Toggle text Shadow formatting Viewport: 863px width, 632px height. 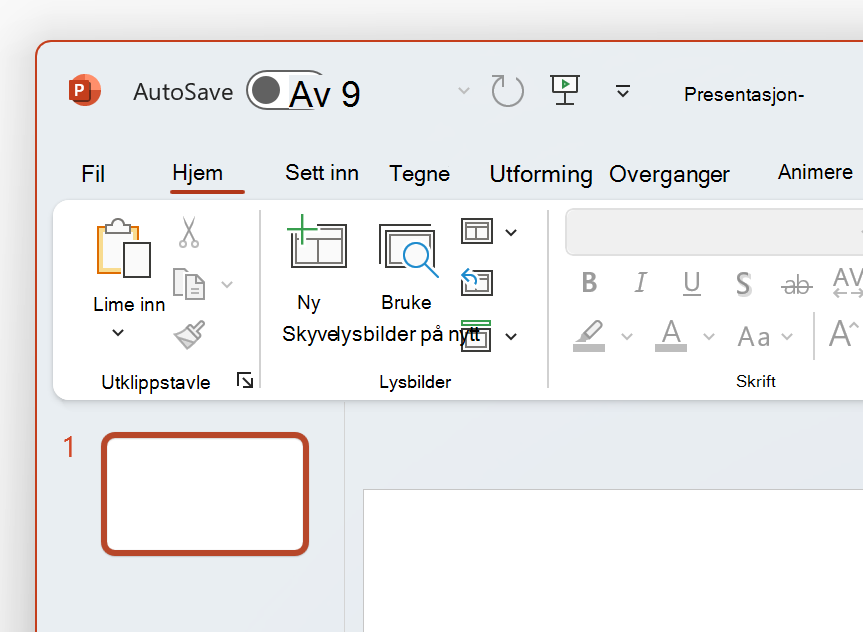point(744,284)
